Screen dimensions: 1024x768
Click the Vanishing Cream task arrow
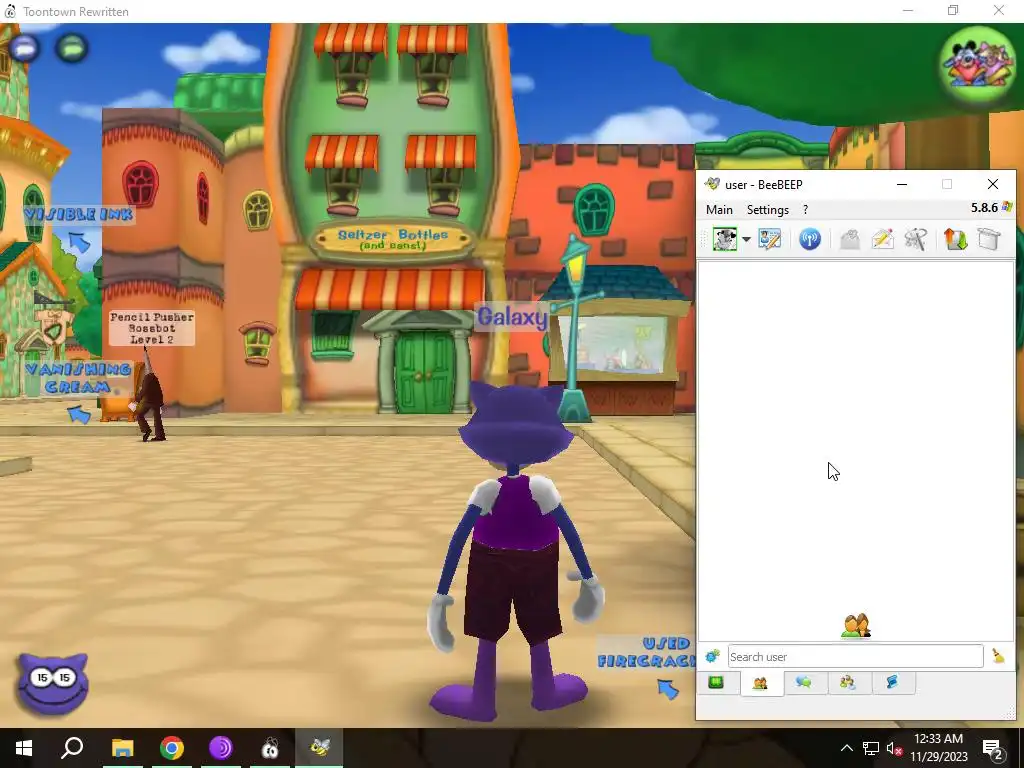pos(79,413)
